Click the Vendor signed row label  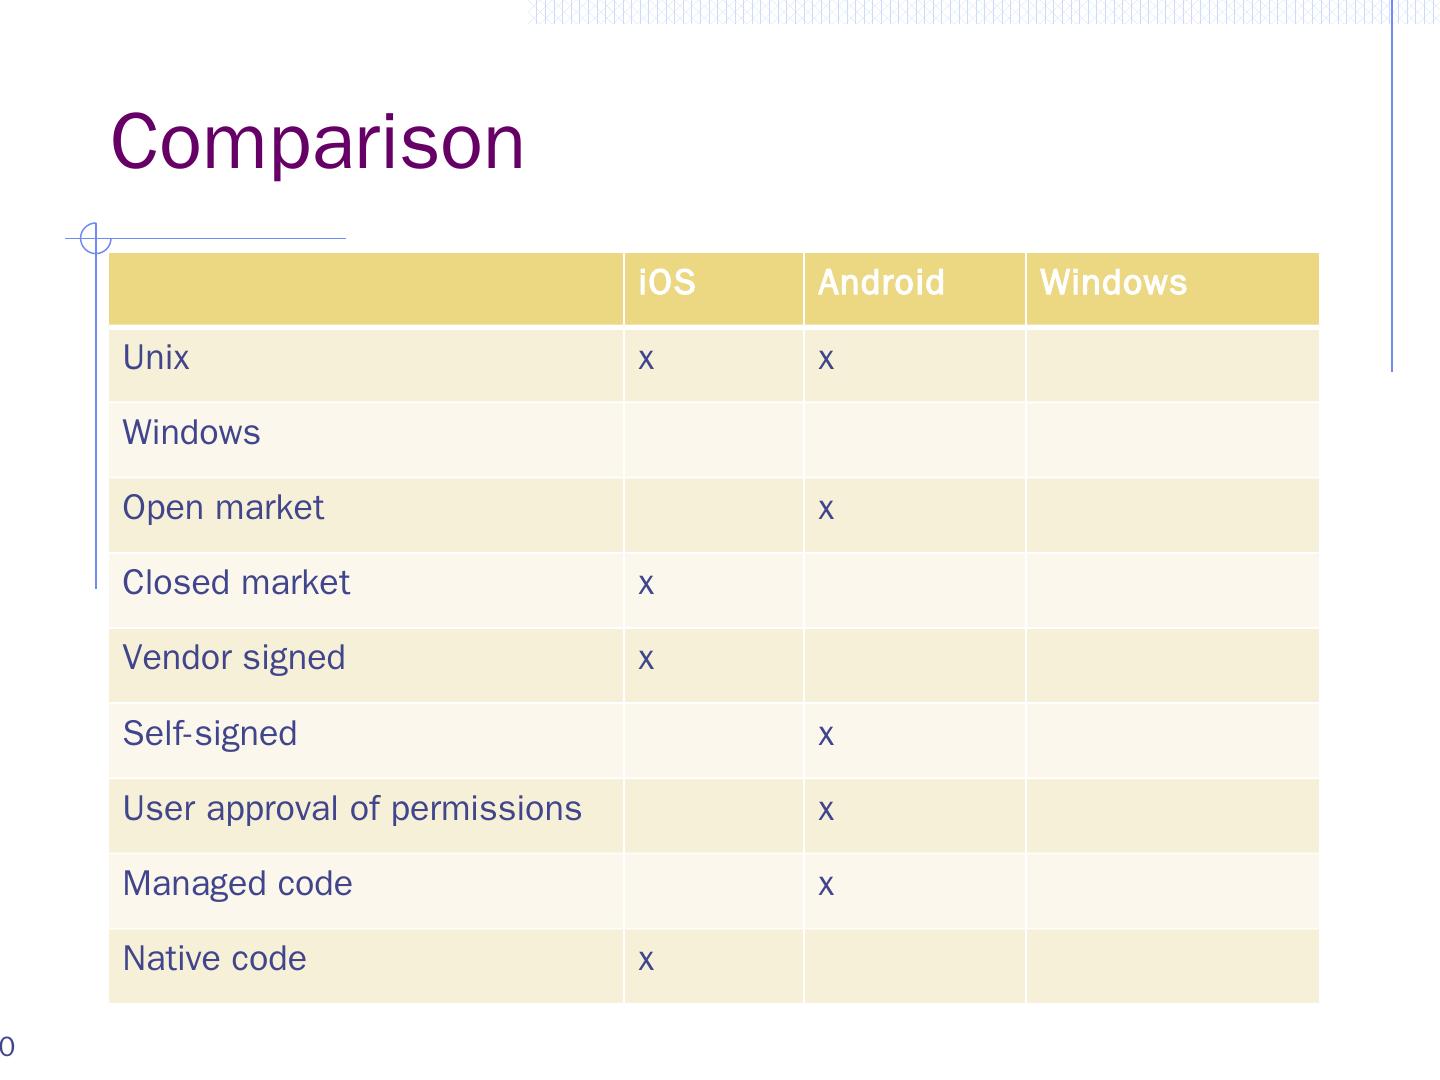(x=234, y=658)
